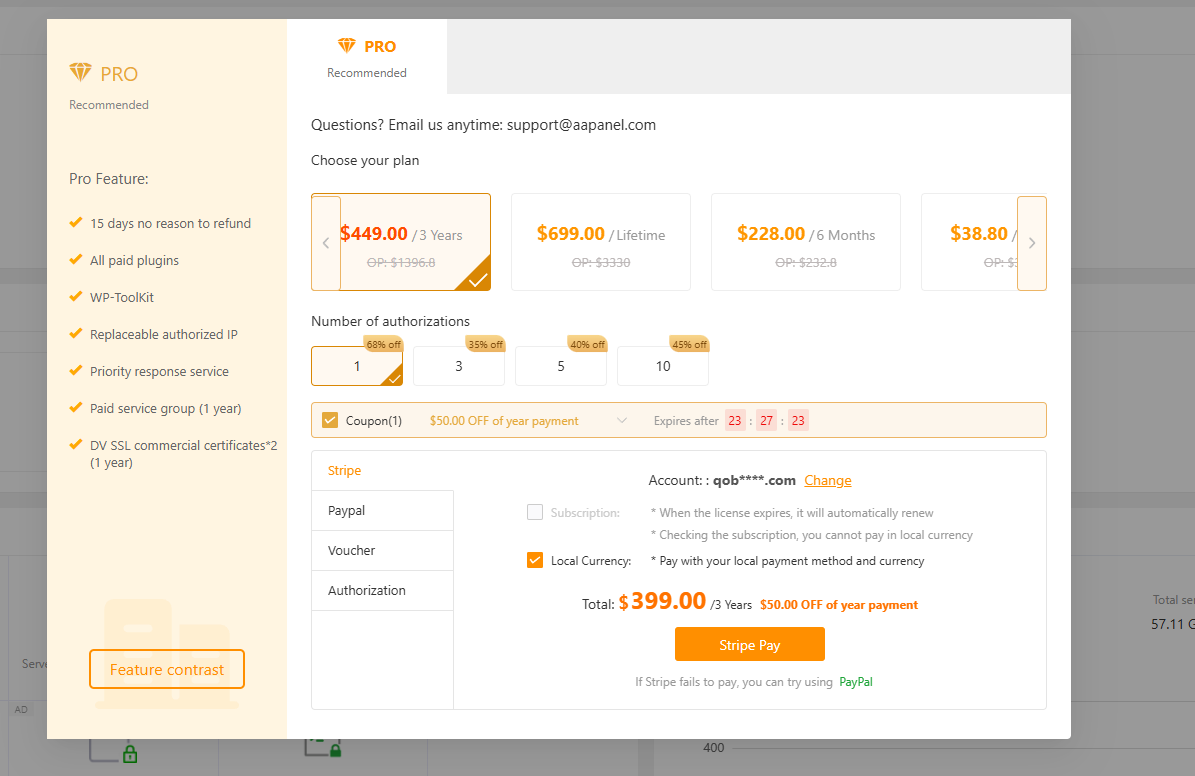Click the '40% off' badge
Image resolution: width=1195 pixels, height=776 pixels.
point(588,345)
